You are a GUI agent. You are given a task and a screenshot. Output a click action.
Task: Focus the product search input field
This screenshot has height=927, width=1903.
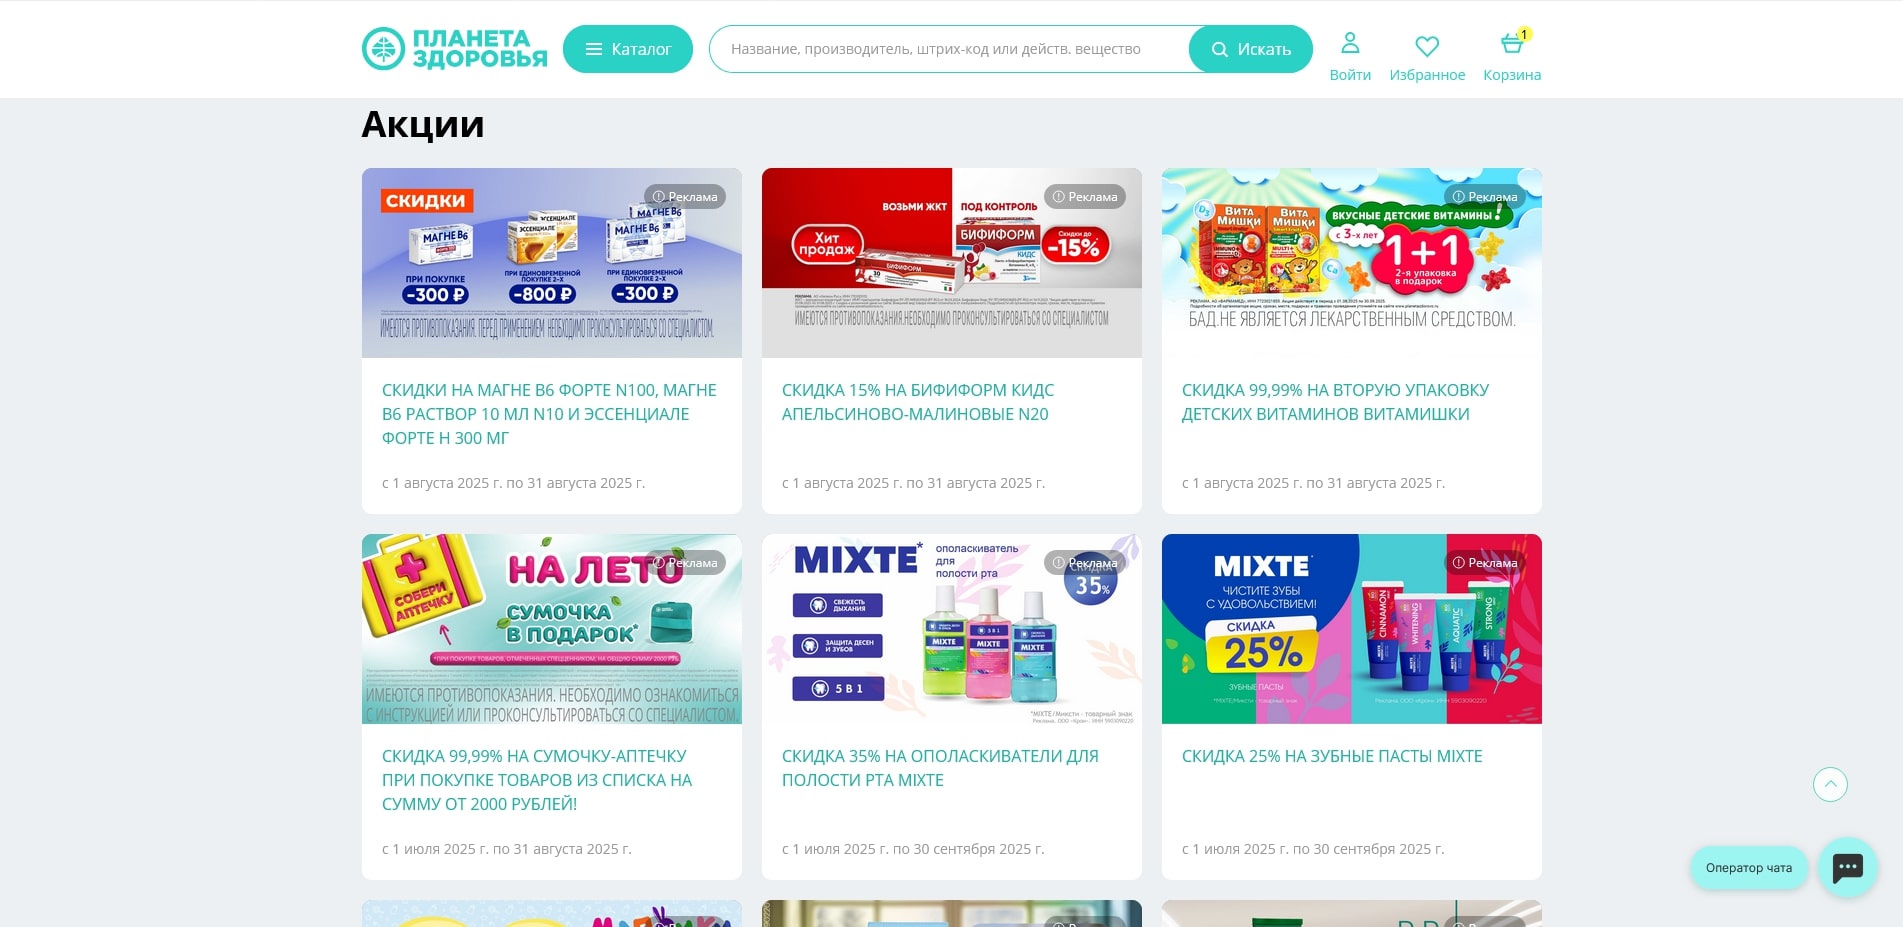tap(948, 49)
